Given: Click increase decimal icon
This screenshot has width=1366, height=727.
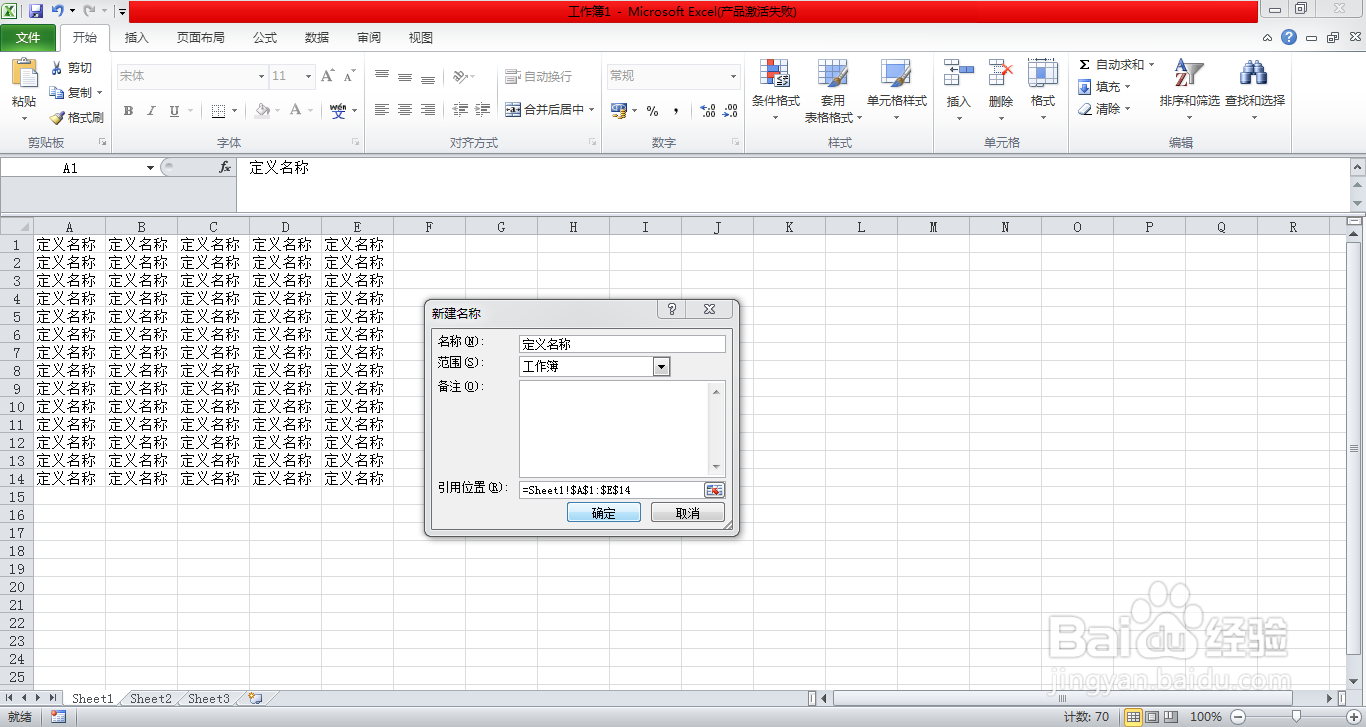Looking at the screenshot, I should pos(707,111).
